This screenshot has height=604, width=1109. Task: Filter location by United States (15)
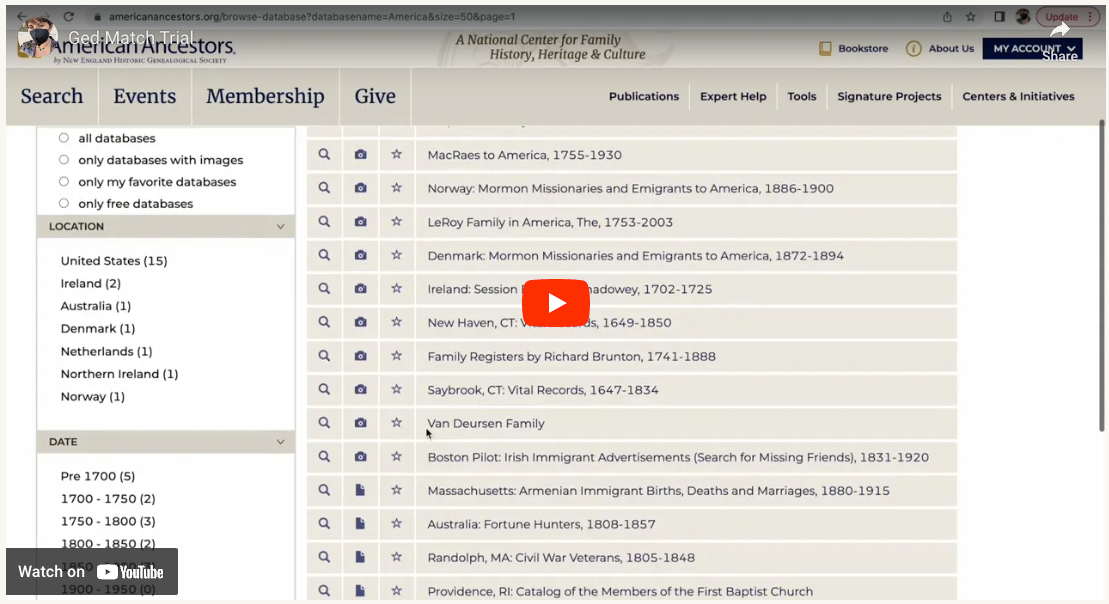pyautogui.click(x=114, y=261)
